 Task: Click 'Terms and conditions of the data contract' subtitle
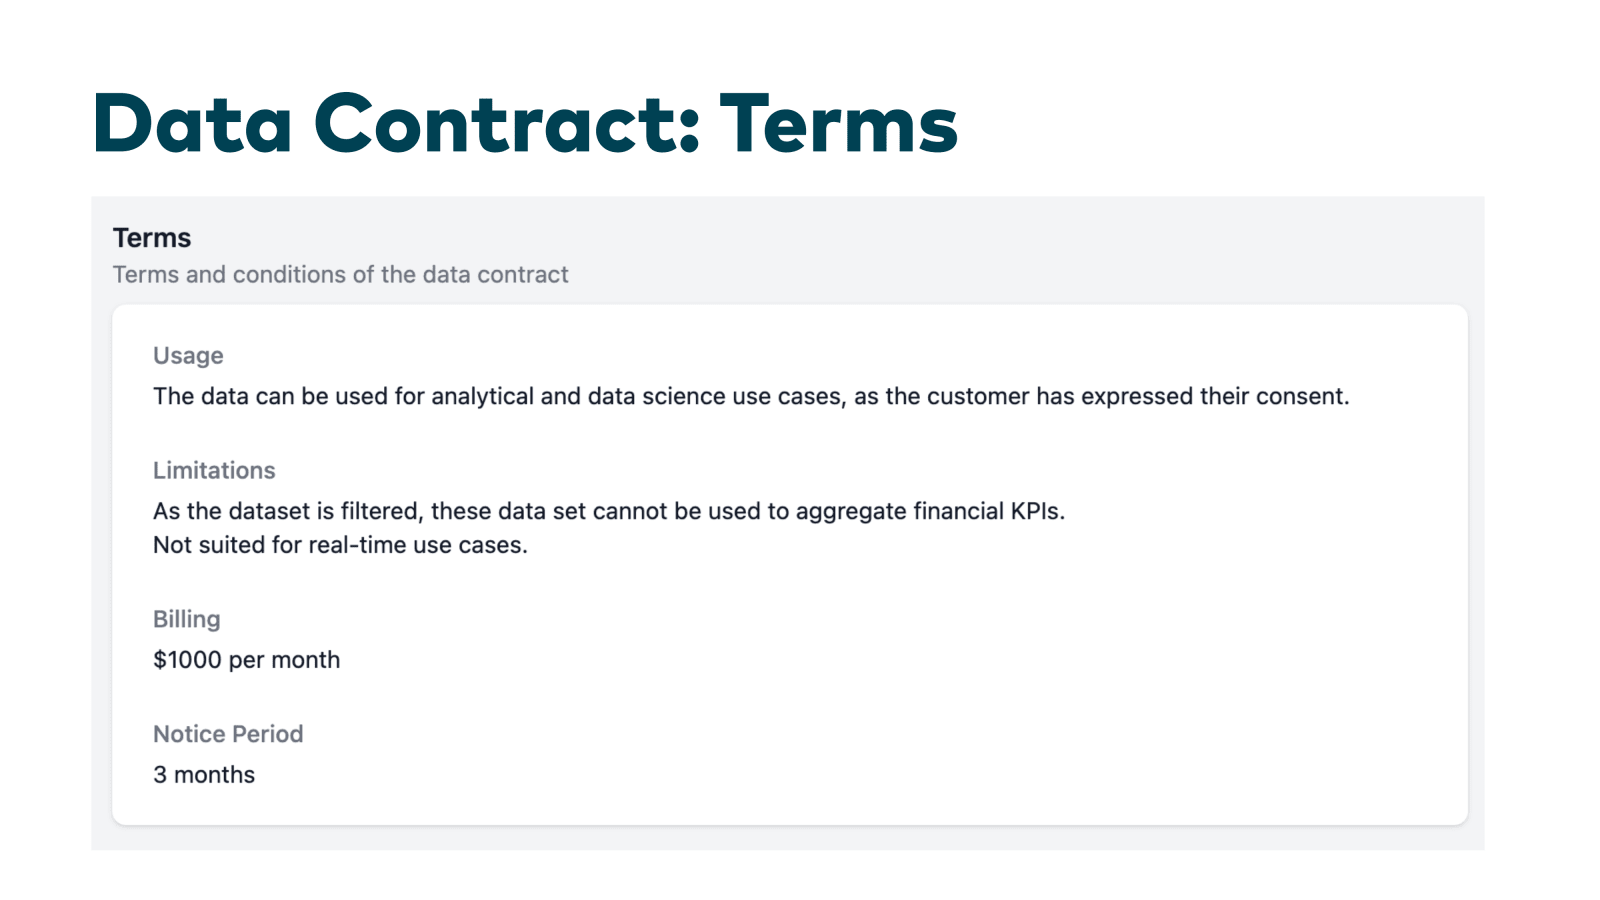click(340, 274)
